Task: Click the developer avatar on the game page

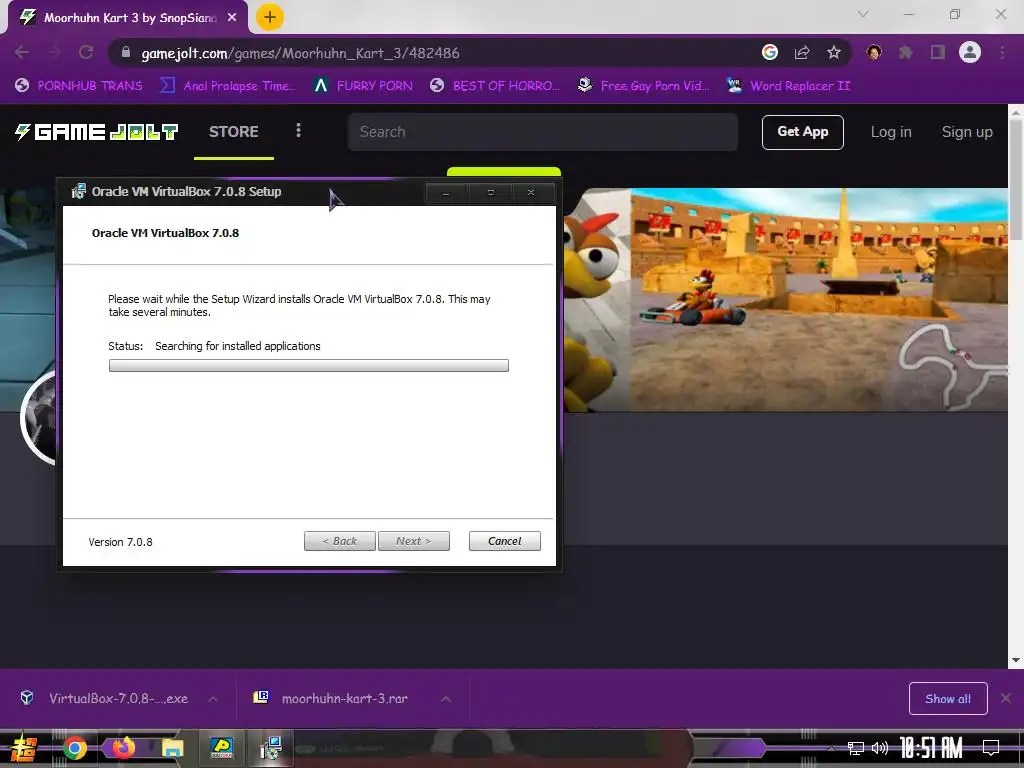Action: click(39, 418)
